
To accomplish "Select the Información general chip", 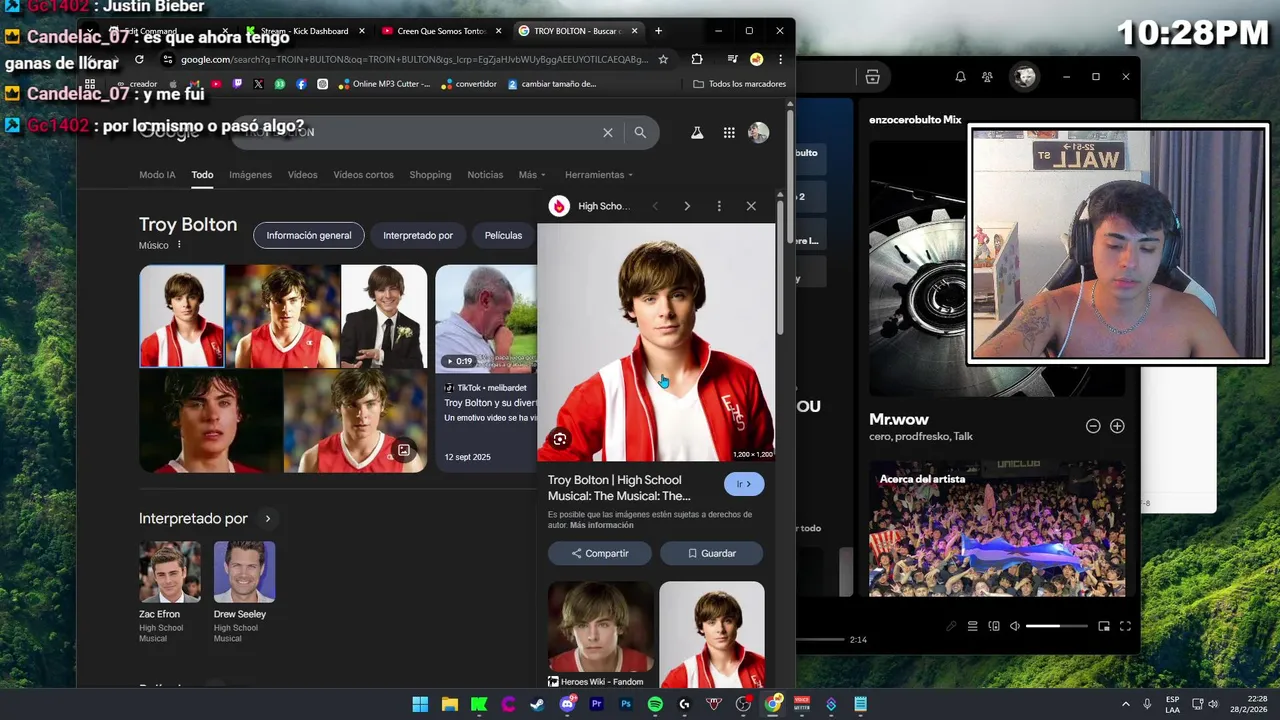I will 309,236.
